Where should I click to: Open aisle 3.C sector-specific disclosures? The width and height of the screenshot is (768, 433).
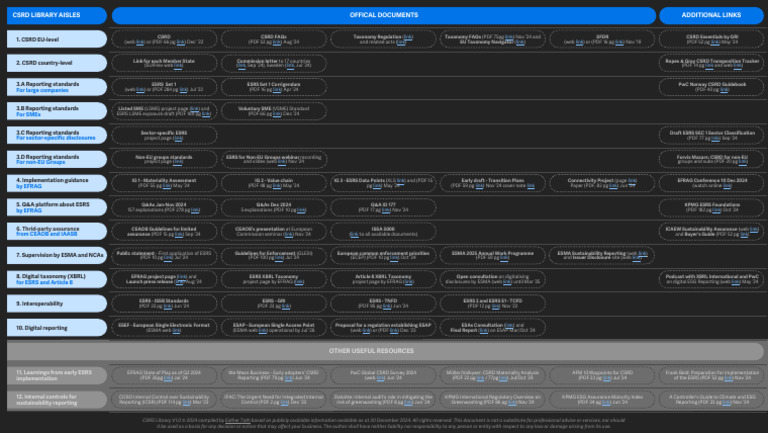(57, 135)
